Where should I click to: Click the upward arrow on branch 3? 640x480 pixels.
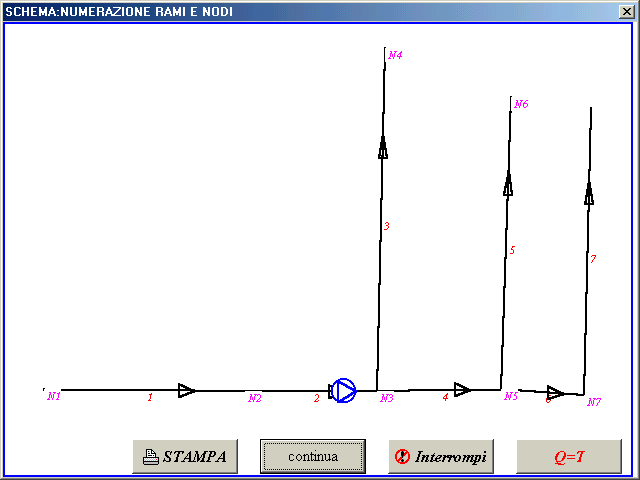(x=383, y=147)
